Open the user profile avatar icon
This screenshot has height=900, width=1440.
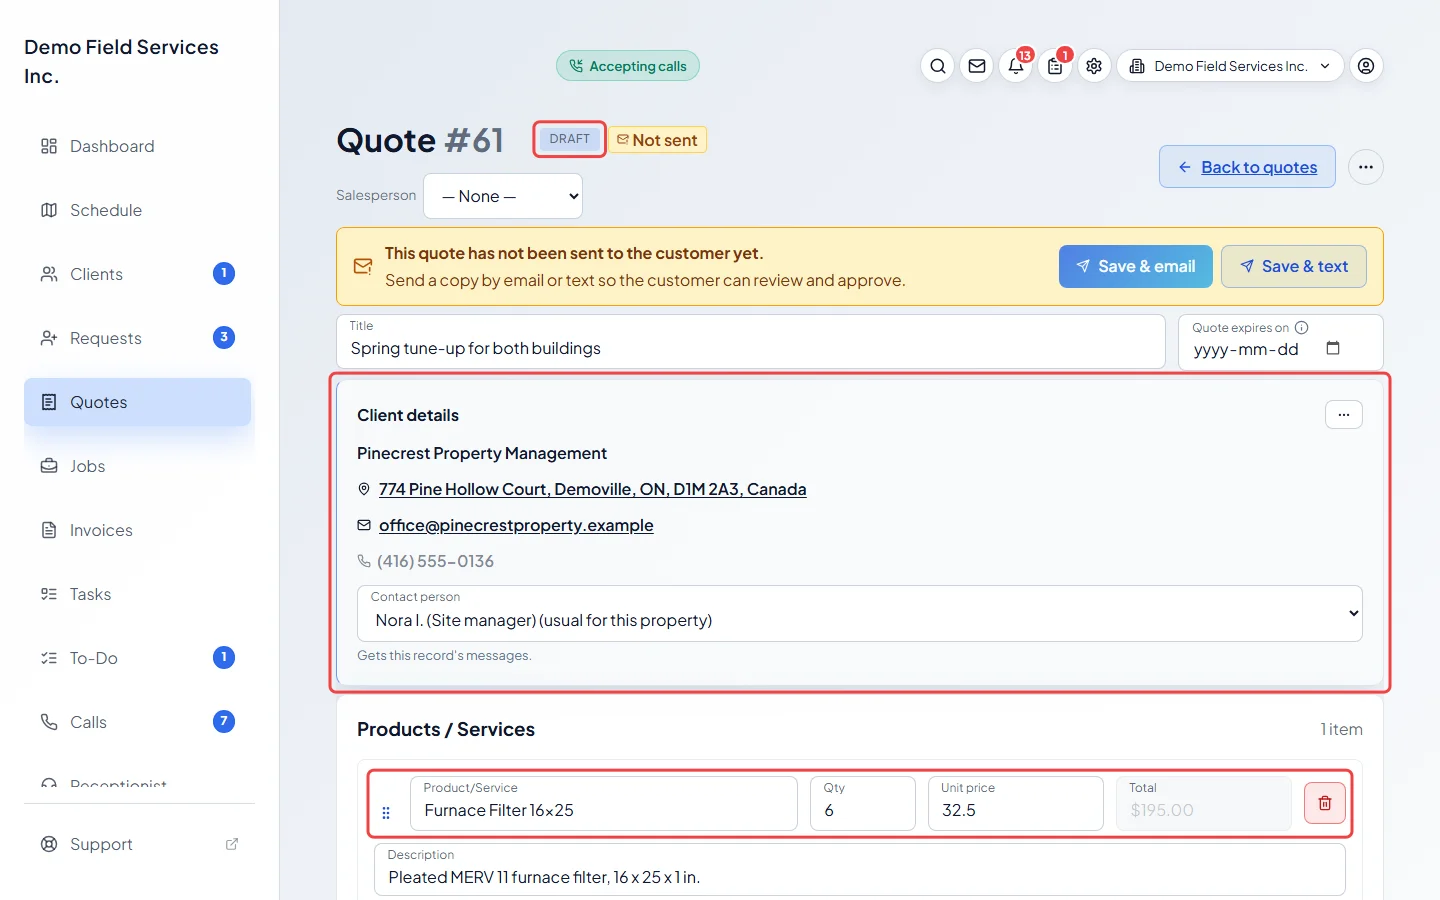click(1366, 66)
